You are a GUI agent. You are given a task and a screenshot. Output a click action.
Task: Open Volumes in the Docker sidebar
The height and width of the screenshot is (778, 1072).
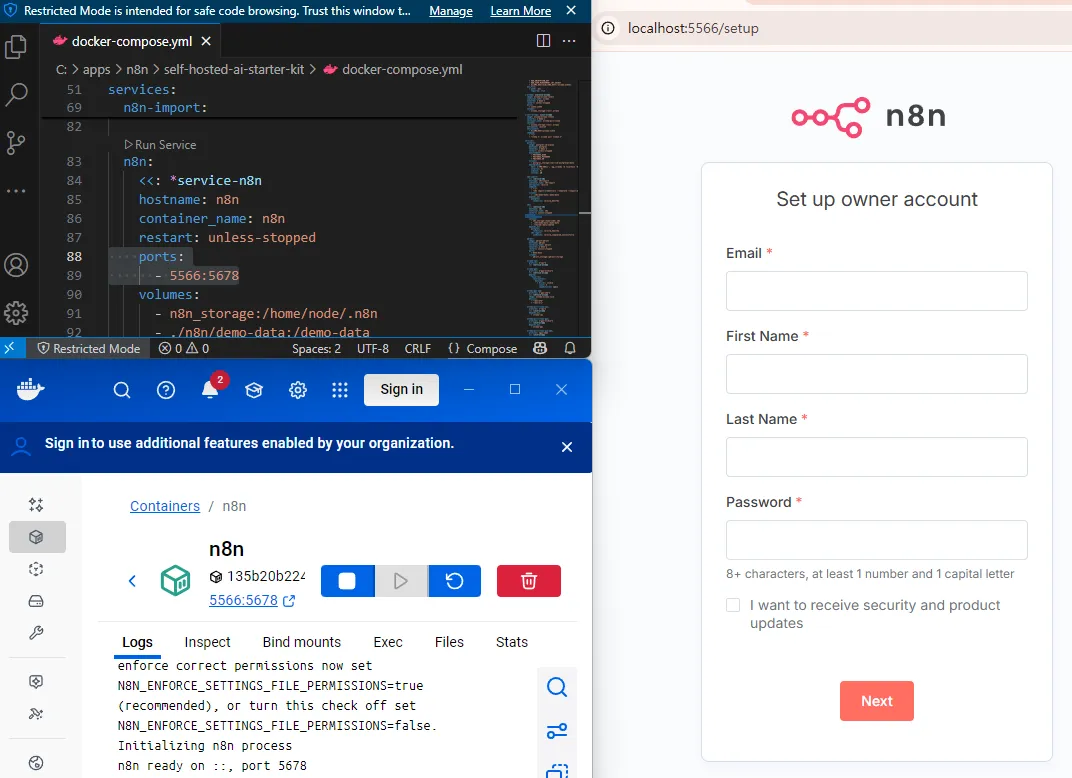(x=36, y=601)
